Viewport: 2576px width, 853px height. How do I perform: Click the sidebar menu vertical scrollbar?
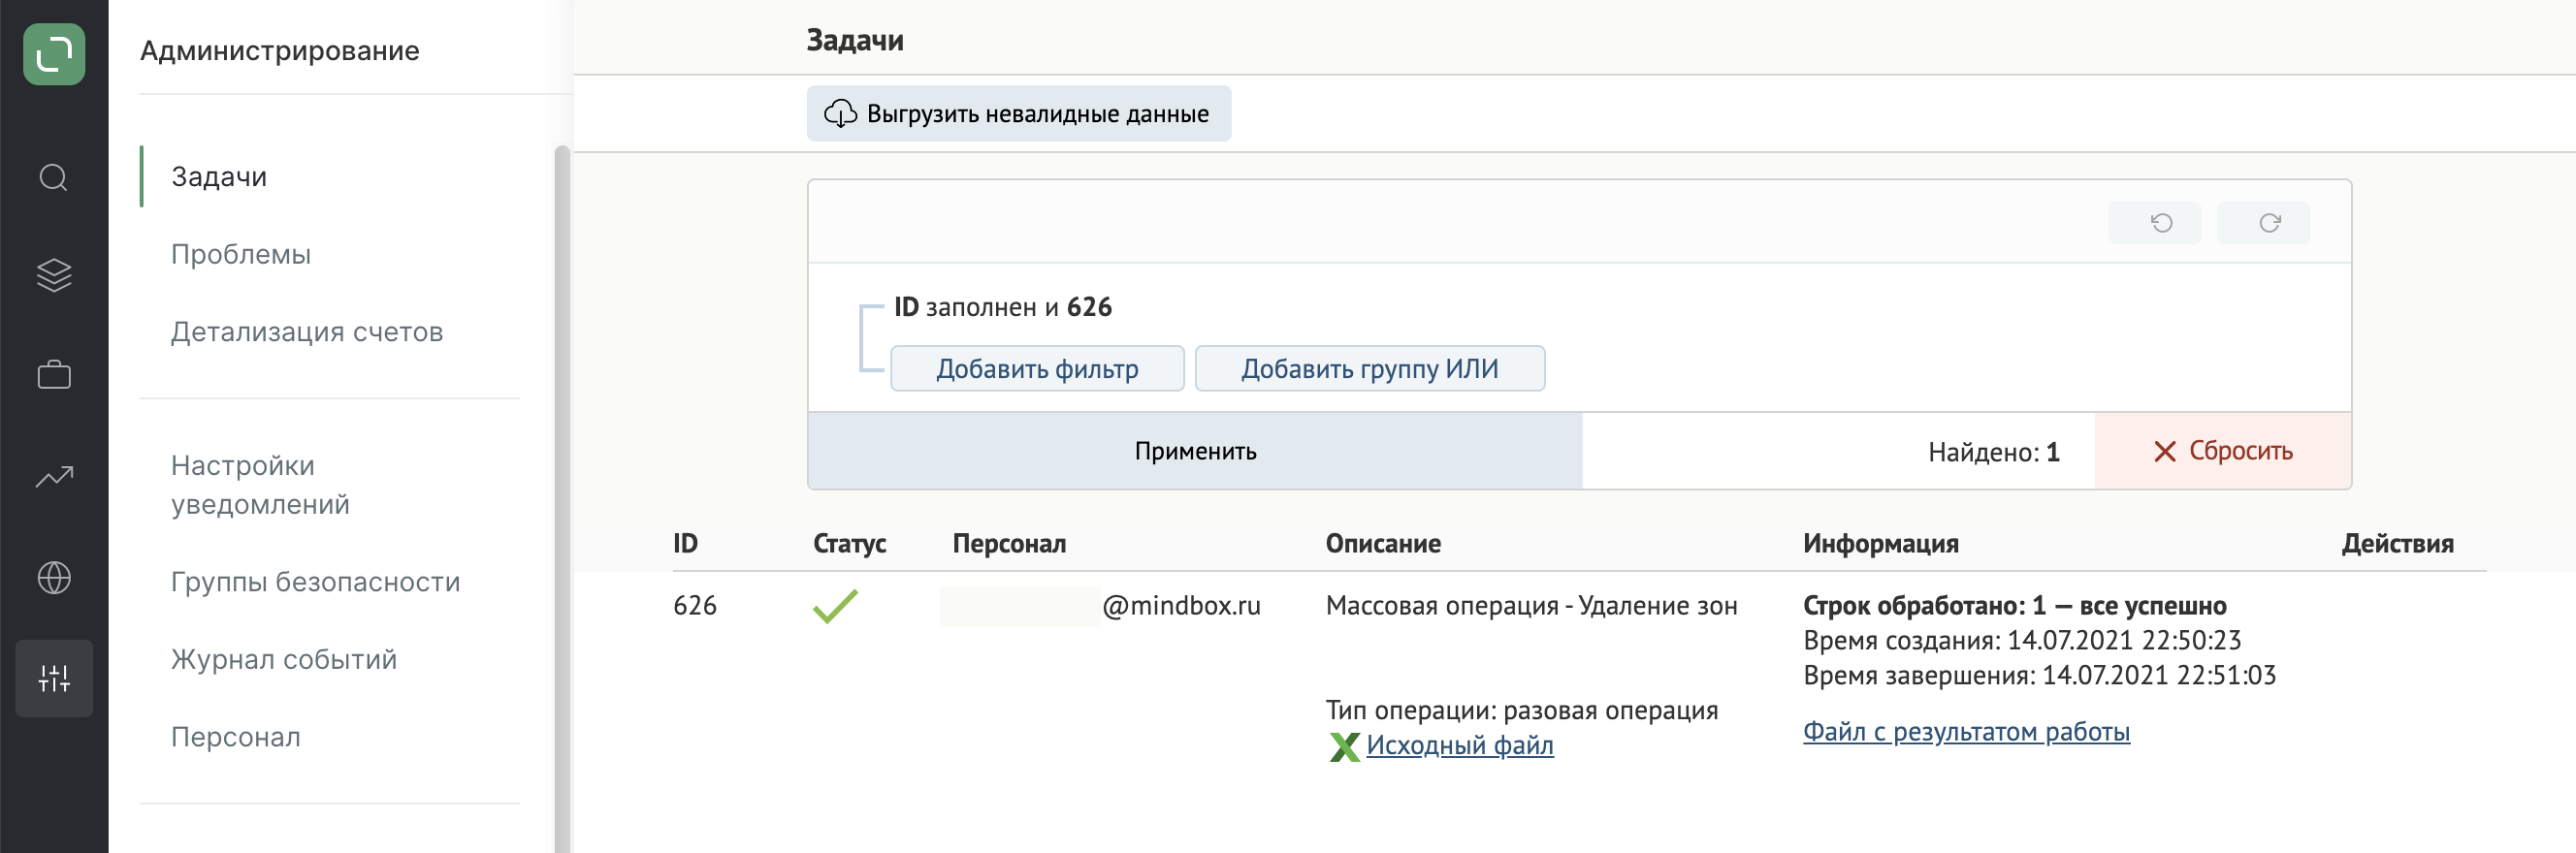click(x=562, y=498)
